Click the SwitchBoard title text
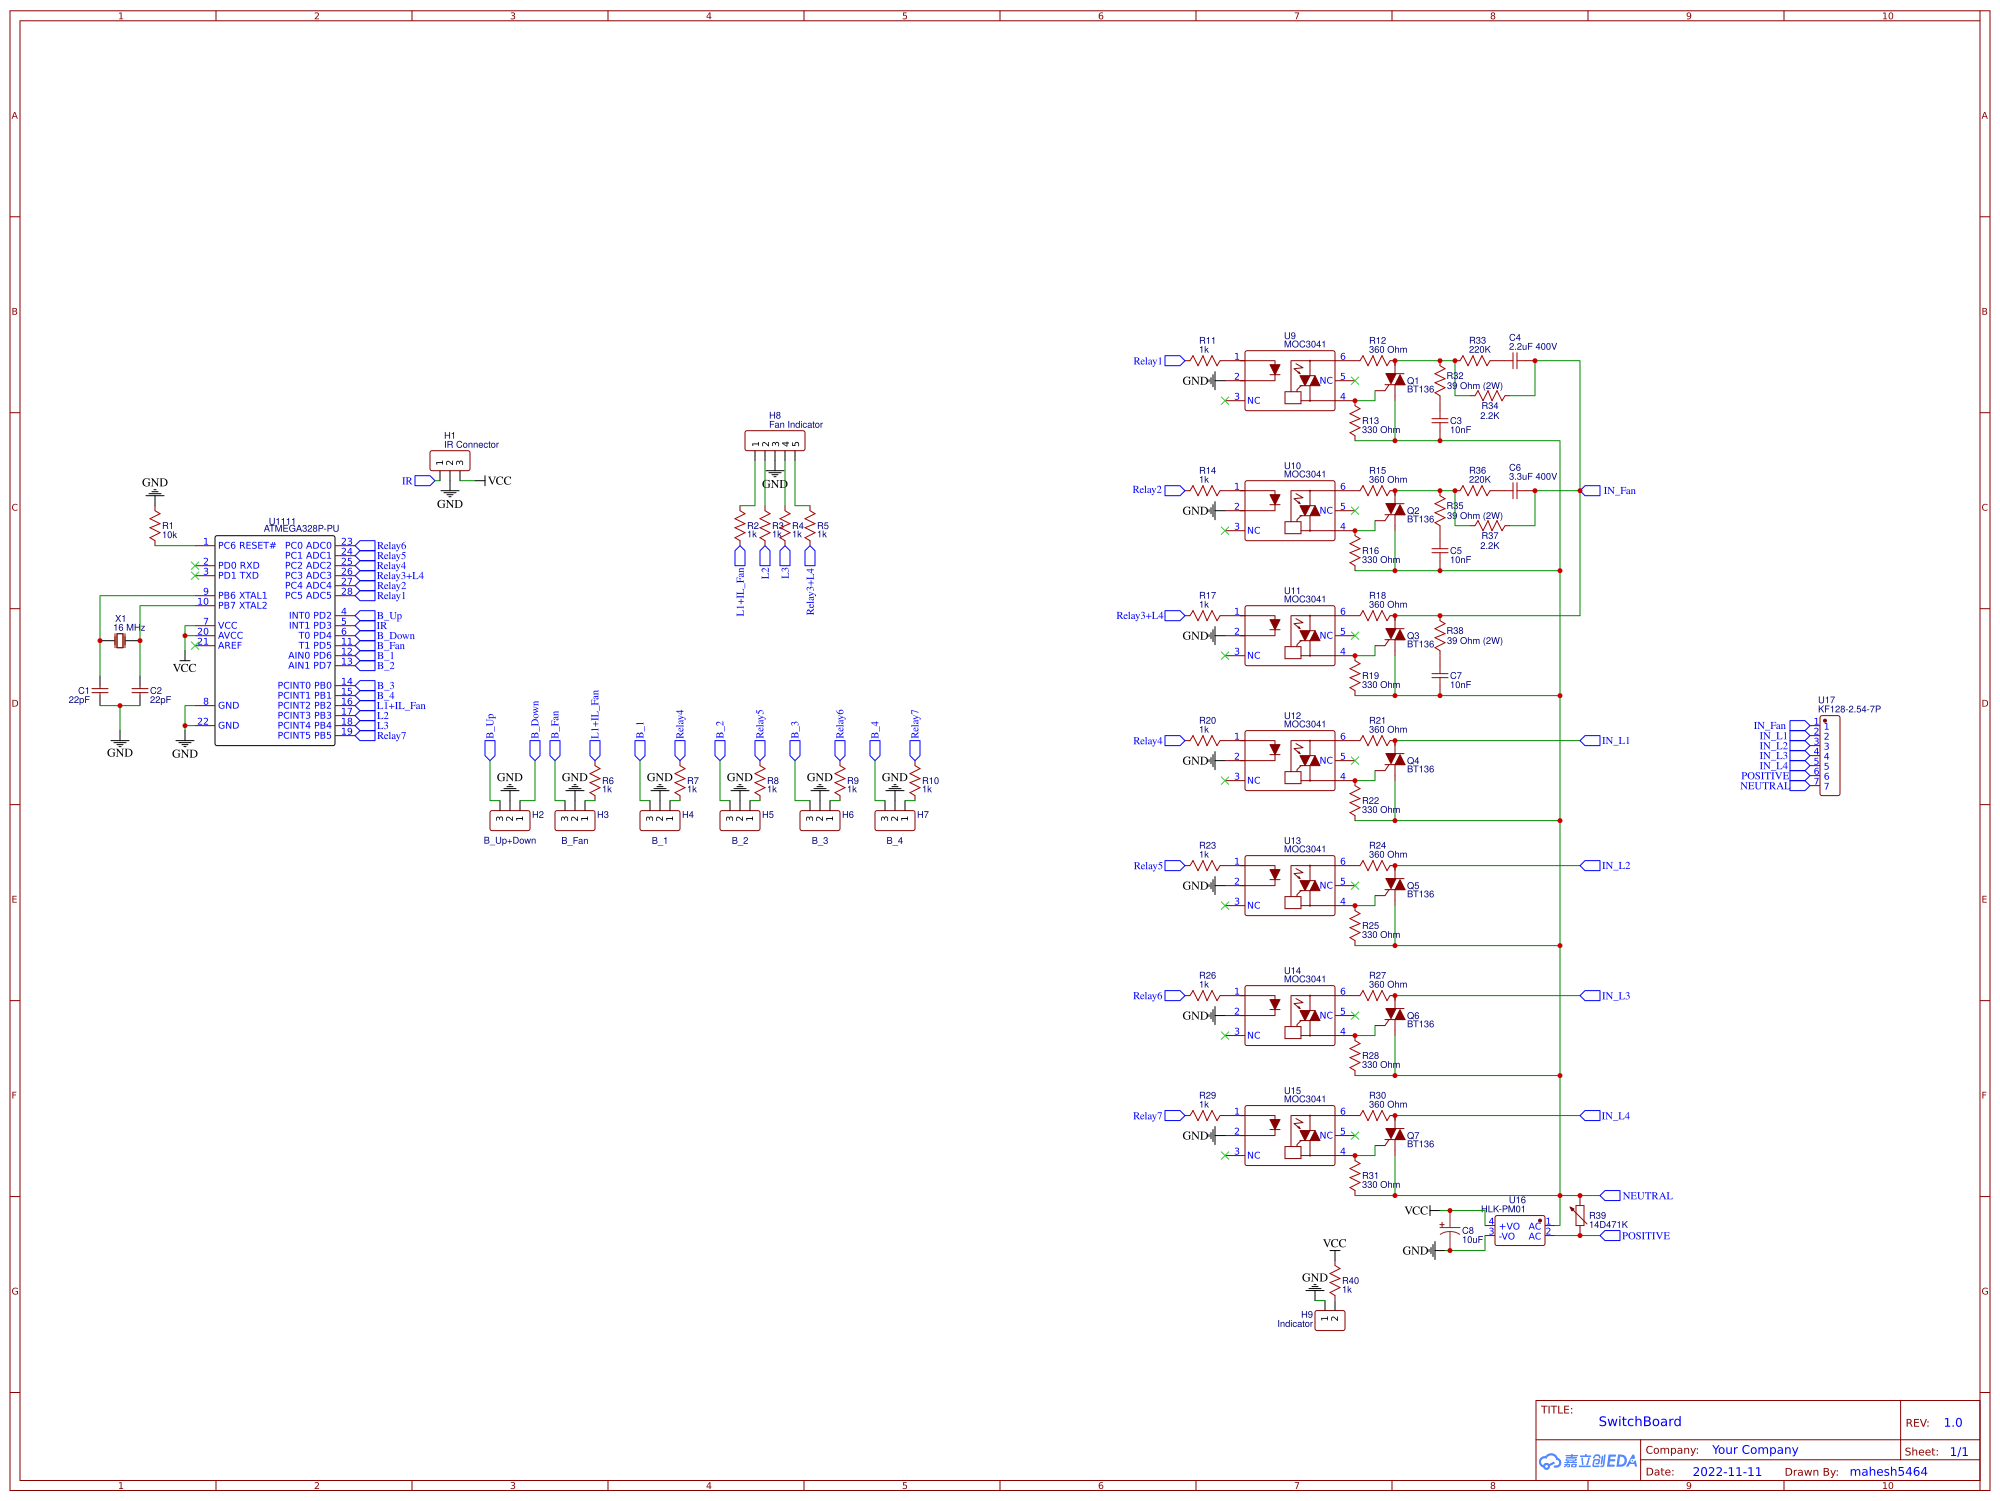 point(1640,1421)
